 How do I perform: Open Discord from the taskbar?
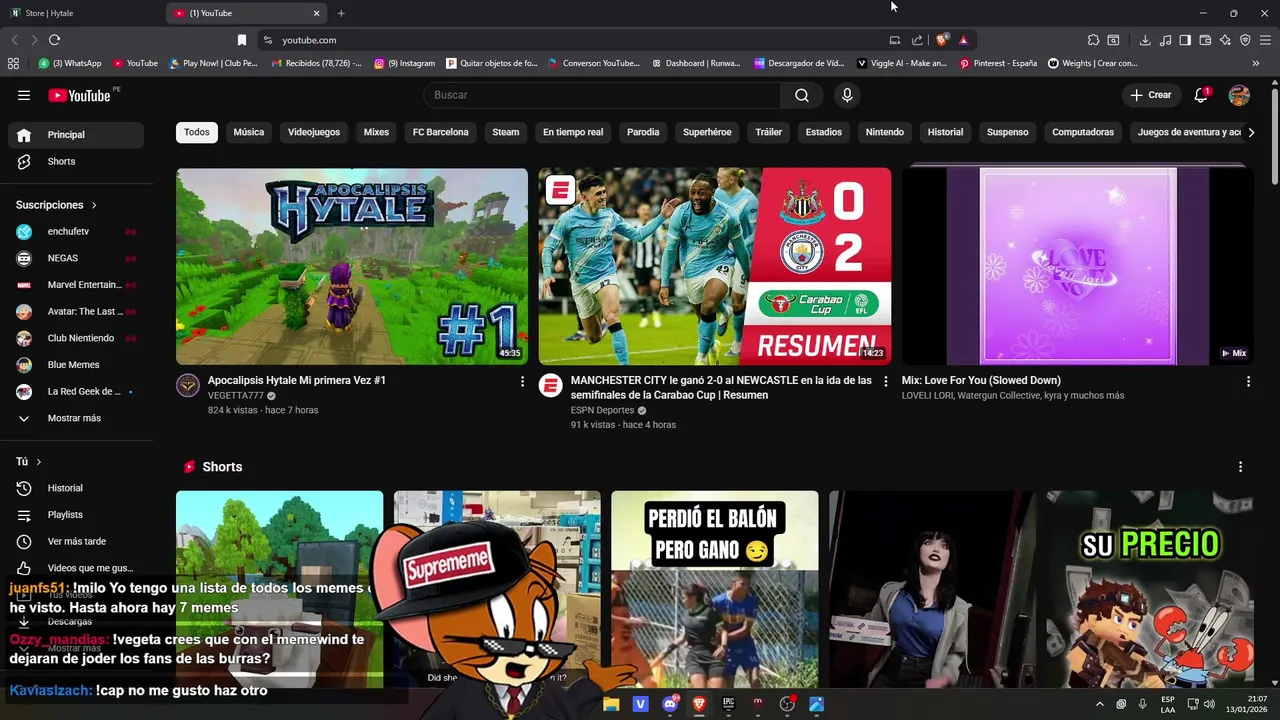point(670,704)
